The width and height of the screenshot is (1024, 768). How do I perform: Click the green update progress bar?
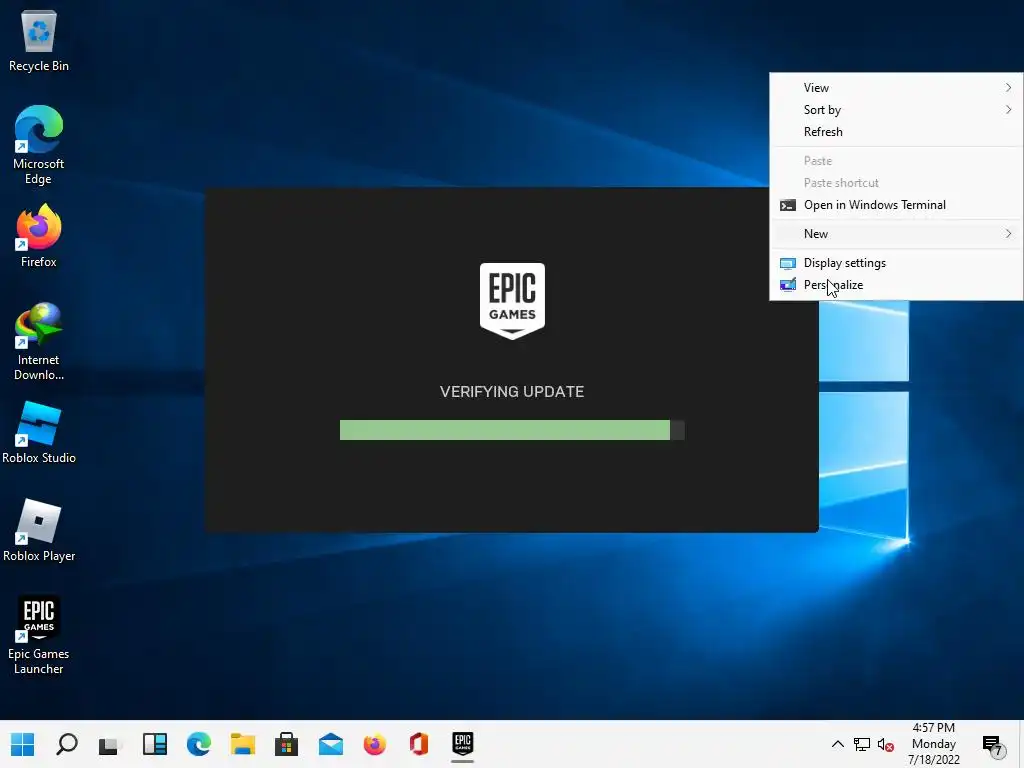[x=512, y=430]
